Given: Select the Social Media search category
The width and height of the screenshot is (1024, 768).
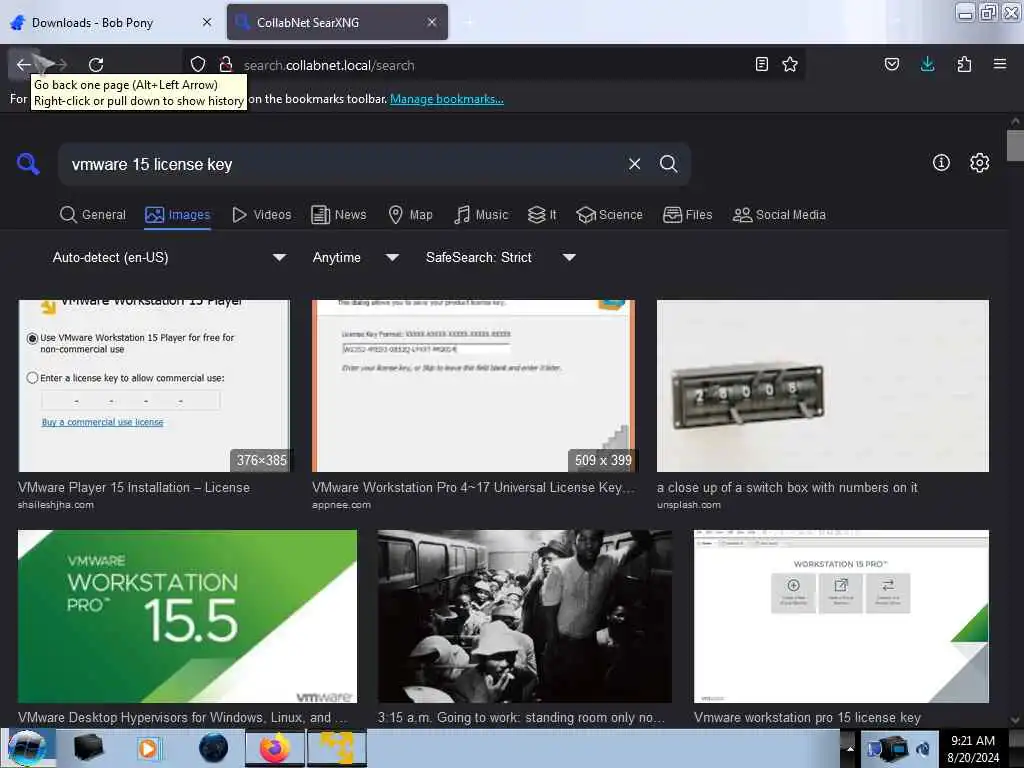Looking at the screenshot, I should (779, 215).
